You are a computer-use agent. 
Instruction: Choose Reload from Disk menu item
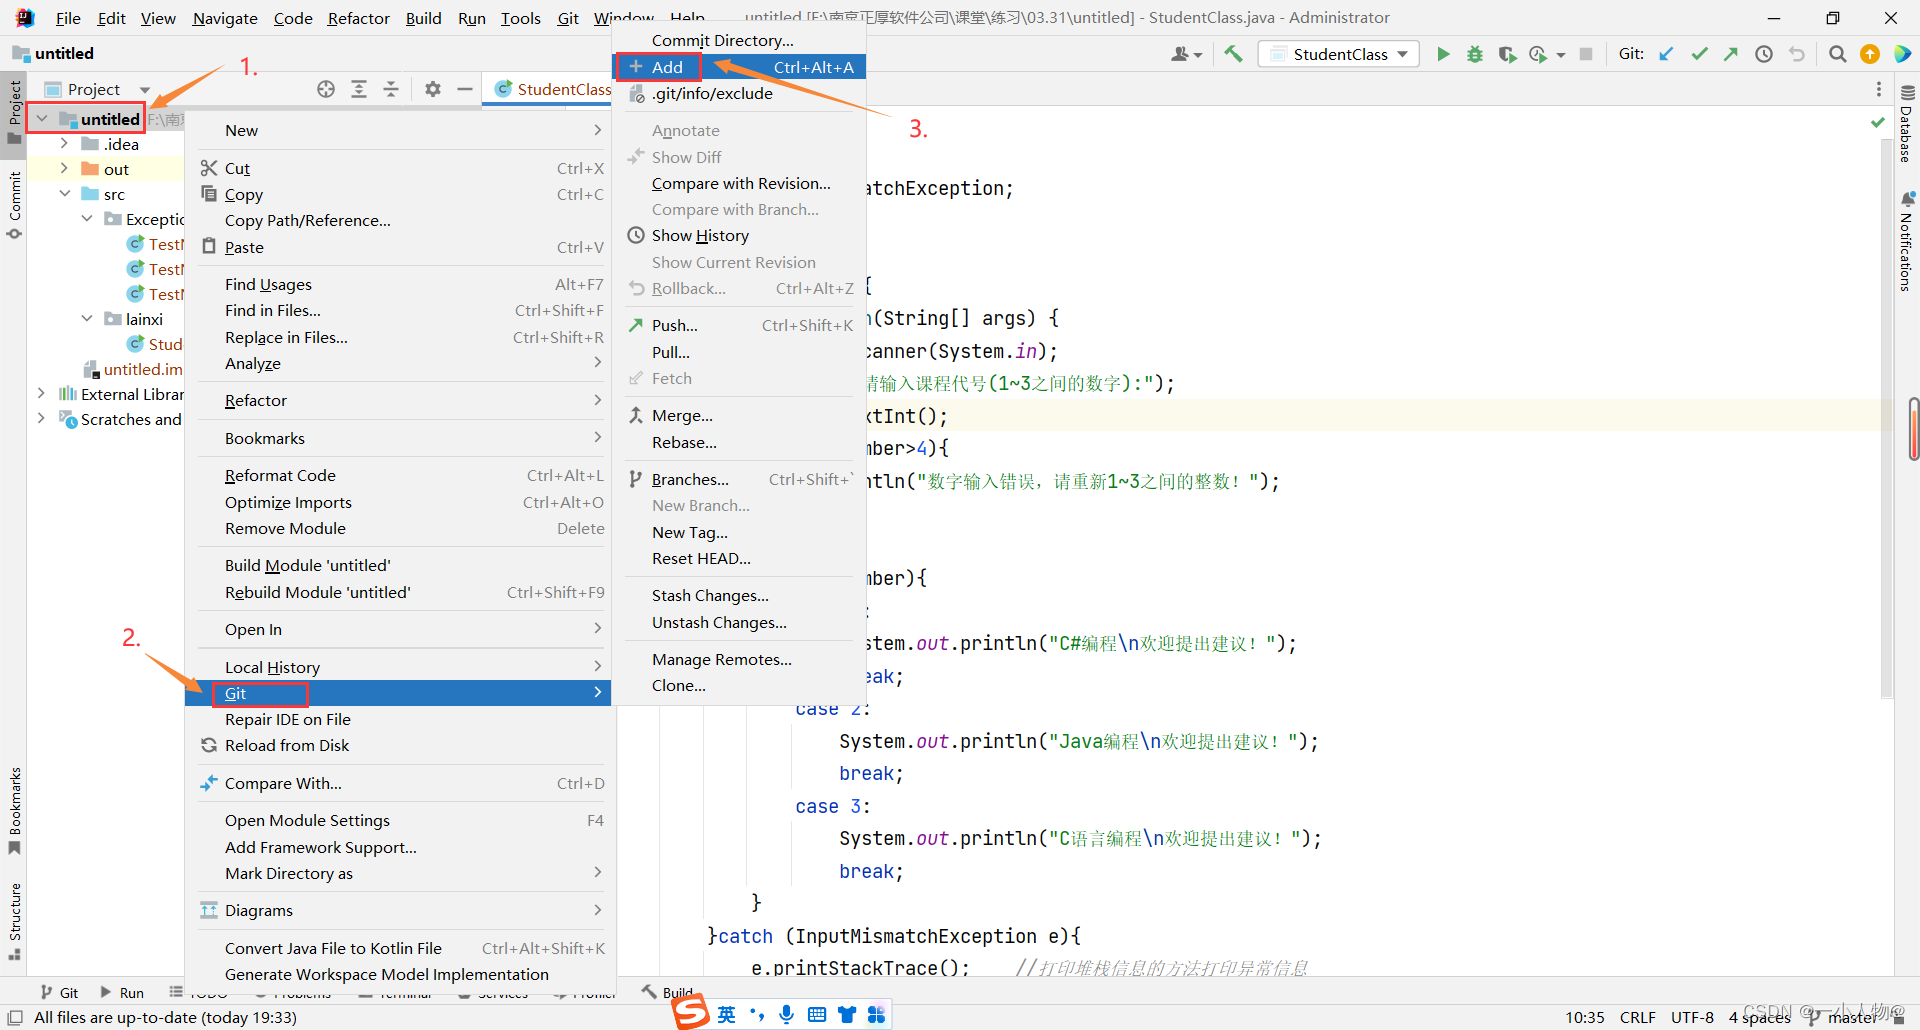click(398, 746)
